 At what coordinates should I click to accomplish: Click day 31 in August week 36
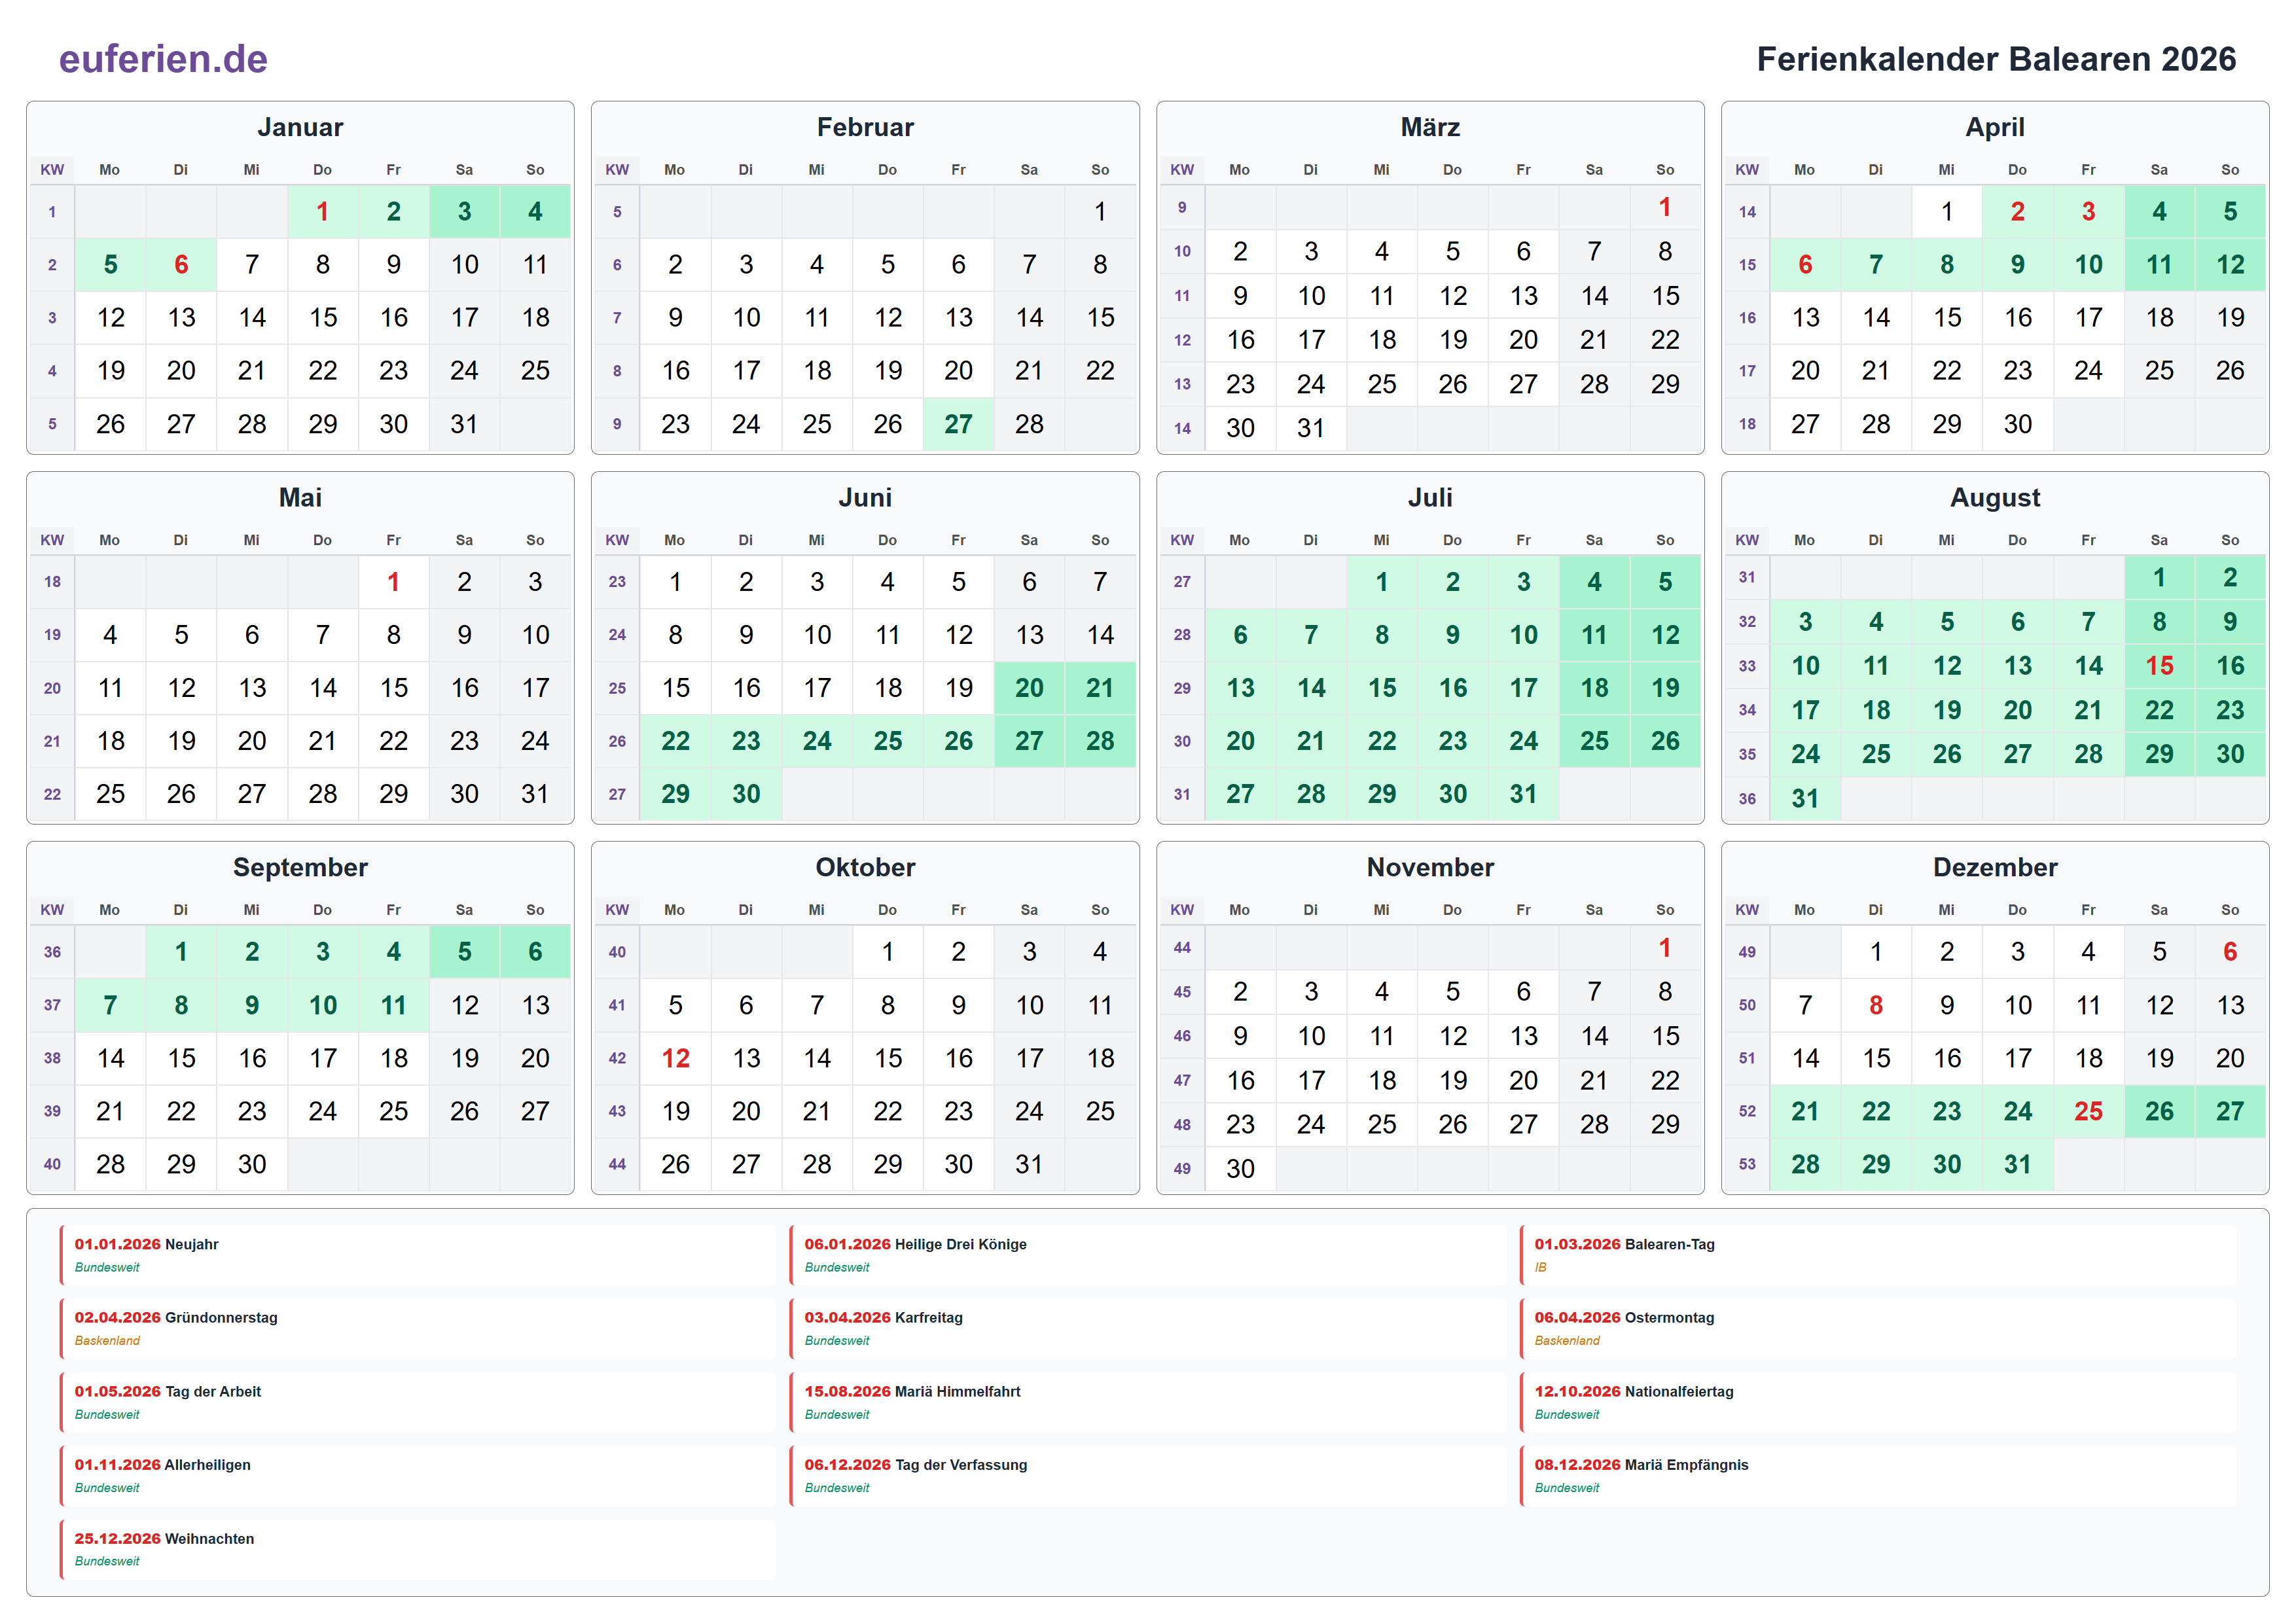click(x=1805, y=798)
